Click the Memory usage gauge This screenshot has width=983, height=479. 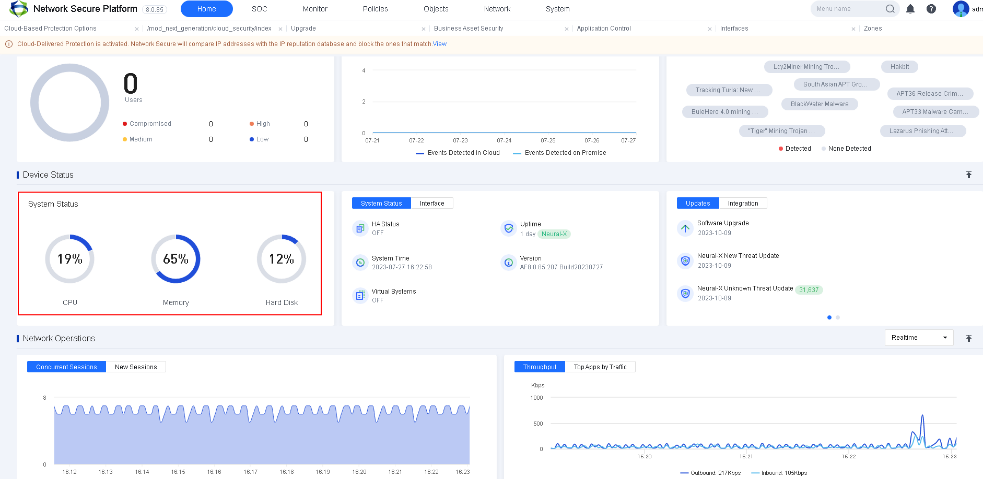[175, 259]
